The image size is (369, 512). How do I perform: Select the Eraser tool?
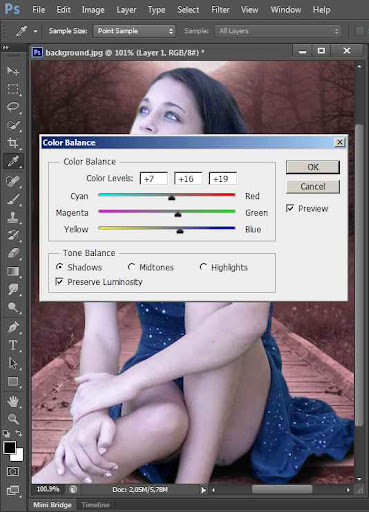coord(13,253)
